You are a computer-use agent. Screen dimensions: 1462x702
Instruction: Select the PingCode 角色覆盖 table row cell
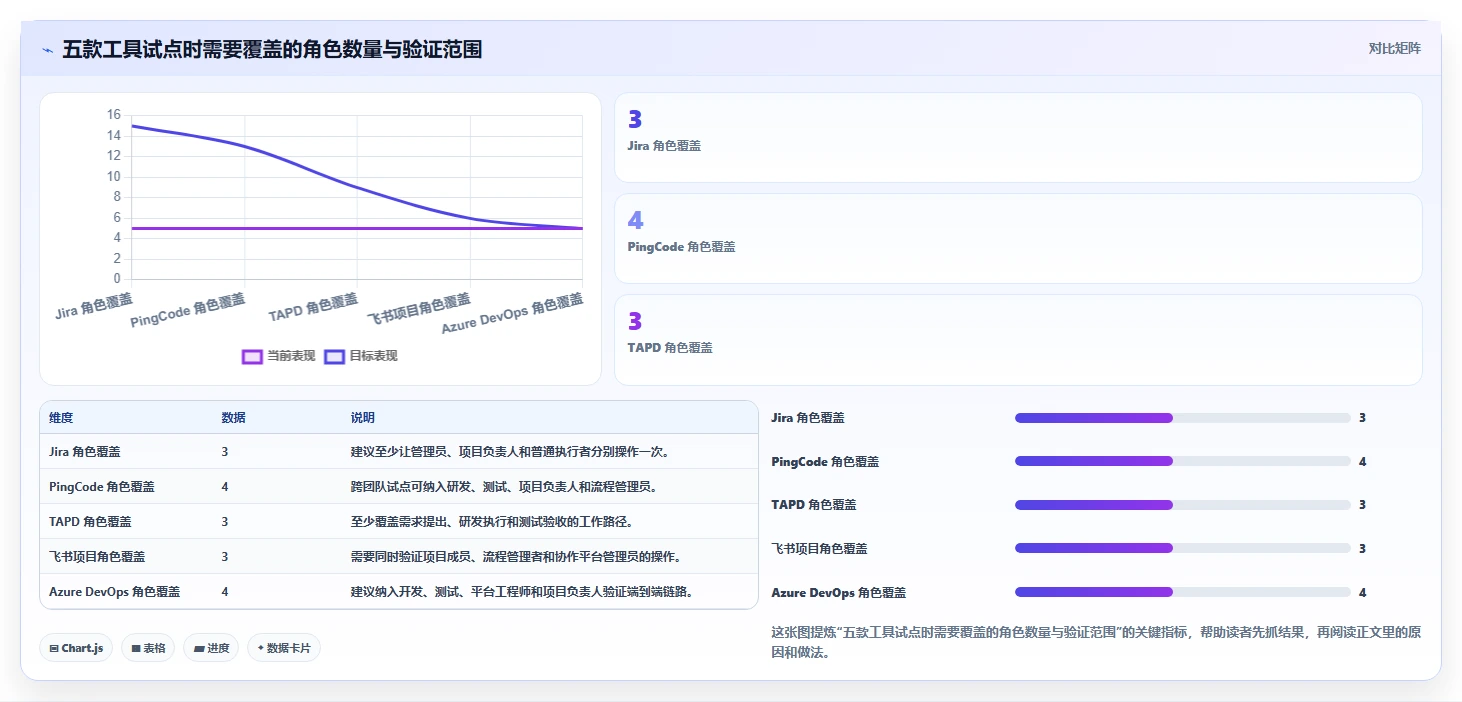pos(102,487)
